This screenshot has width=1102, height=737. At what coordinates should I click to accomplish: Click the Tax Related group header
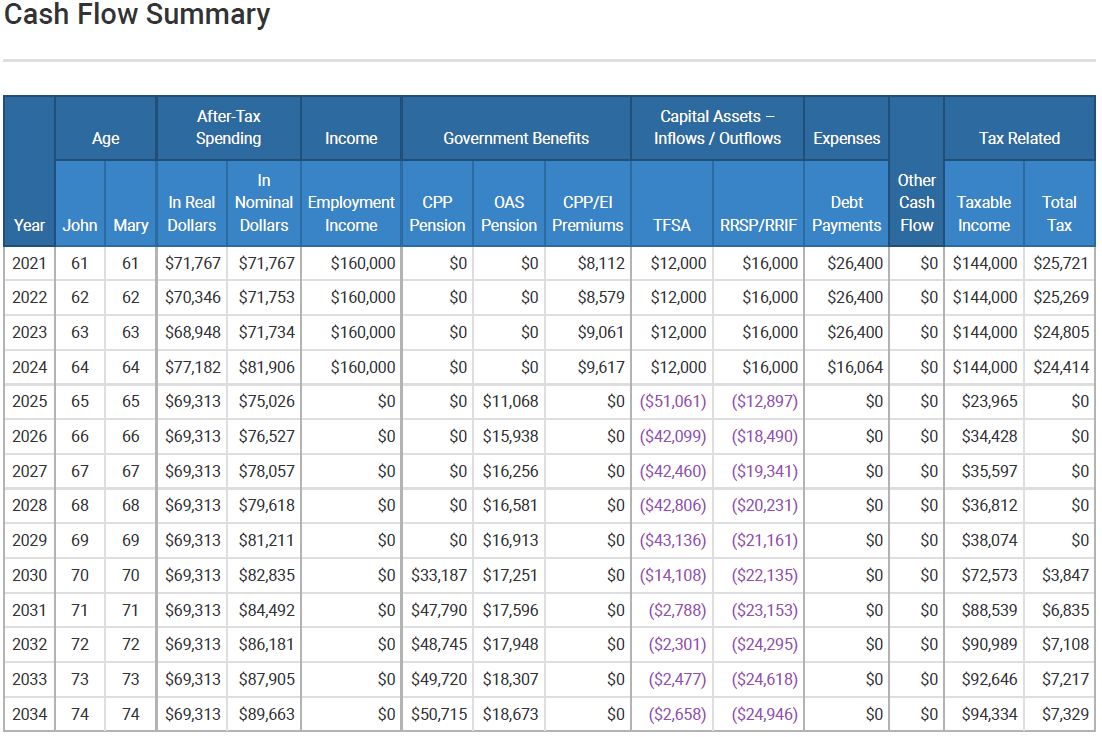1019,139
